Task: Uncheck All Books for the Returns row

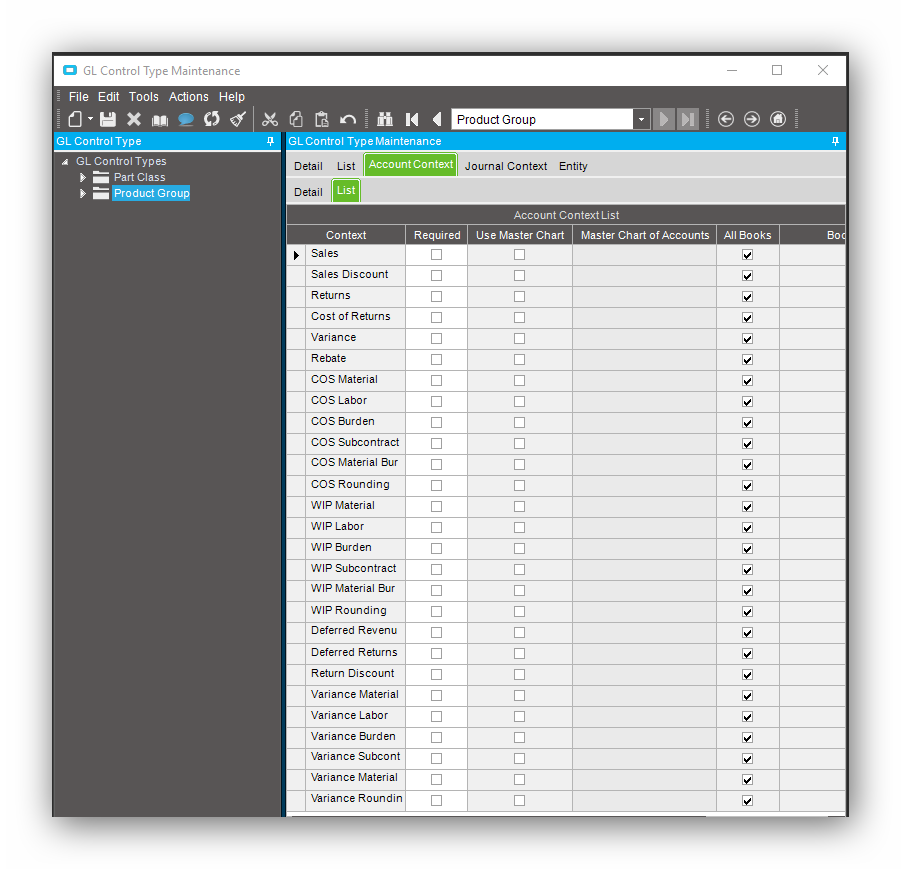Action: pyautogui.click(x=748, y=297)
